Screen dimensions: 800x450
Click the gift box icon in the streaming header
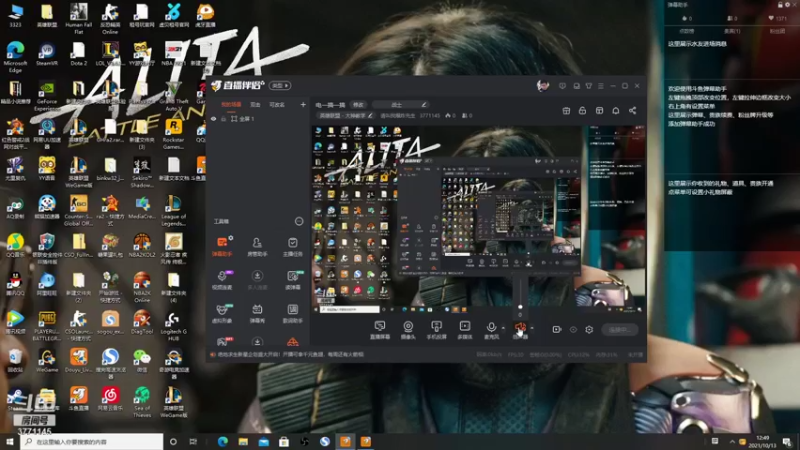[566, 111]
